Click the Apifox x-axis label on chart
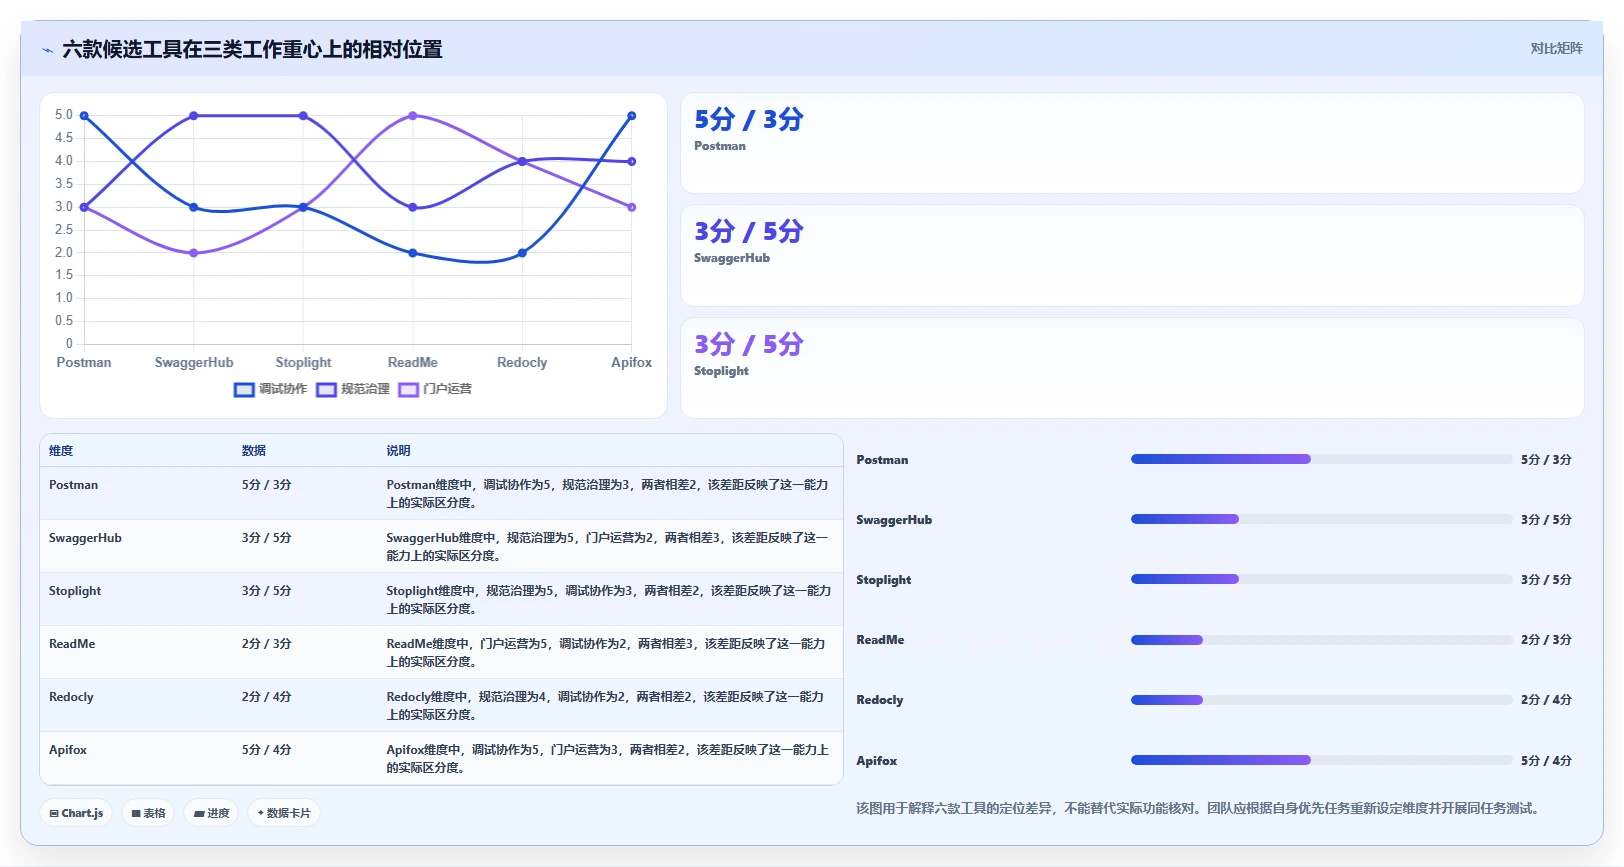Image resolution: width=1624 pixels, height=867 pixels. pyautogui.click(x=631, y=363)
